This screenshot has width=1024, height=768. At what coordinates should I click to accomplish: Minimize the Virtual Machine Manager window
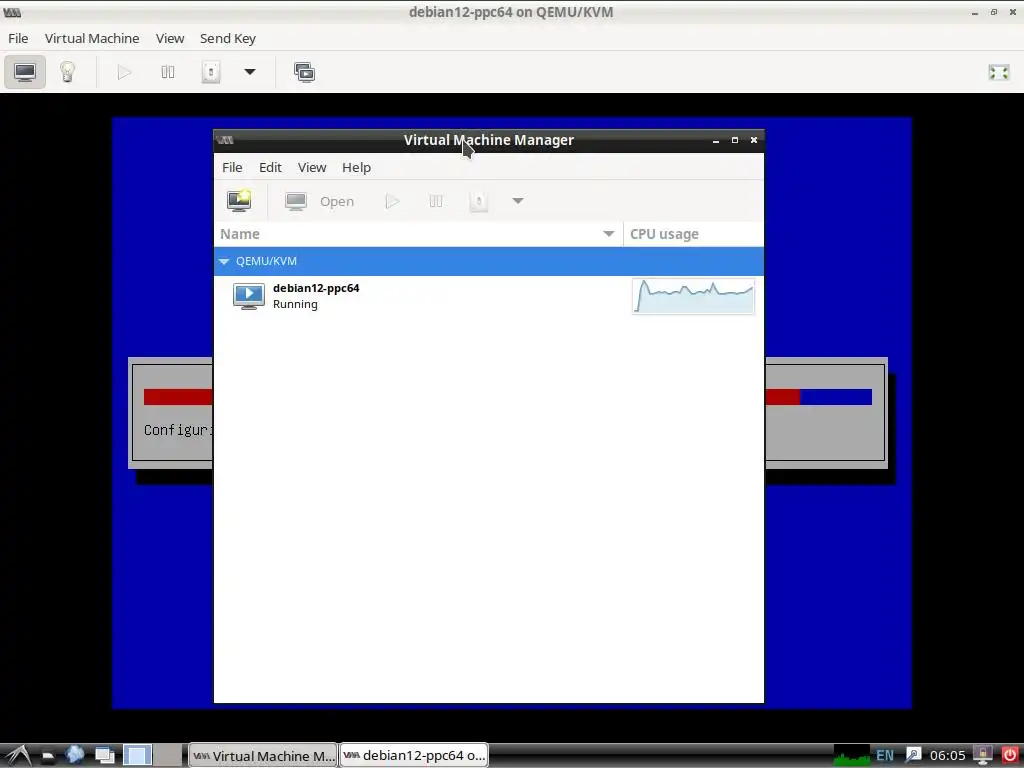coord(716,140)
